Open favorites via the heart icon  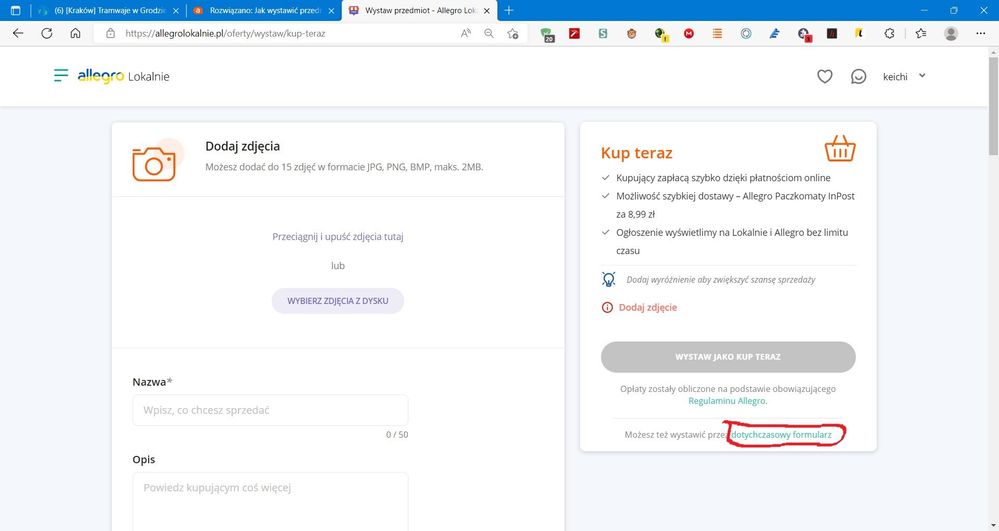824,76
